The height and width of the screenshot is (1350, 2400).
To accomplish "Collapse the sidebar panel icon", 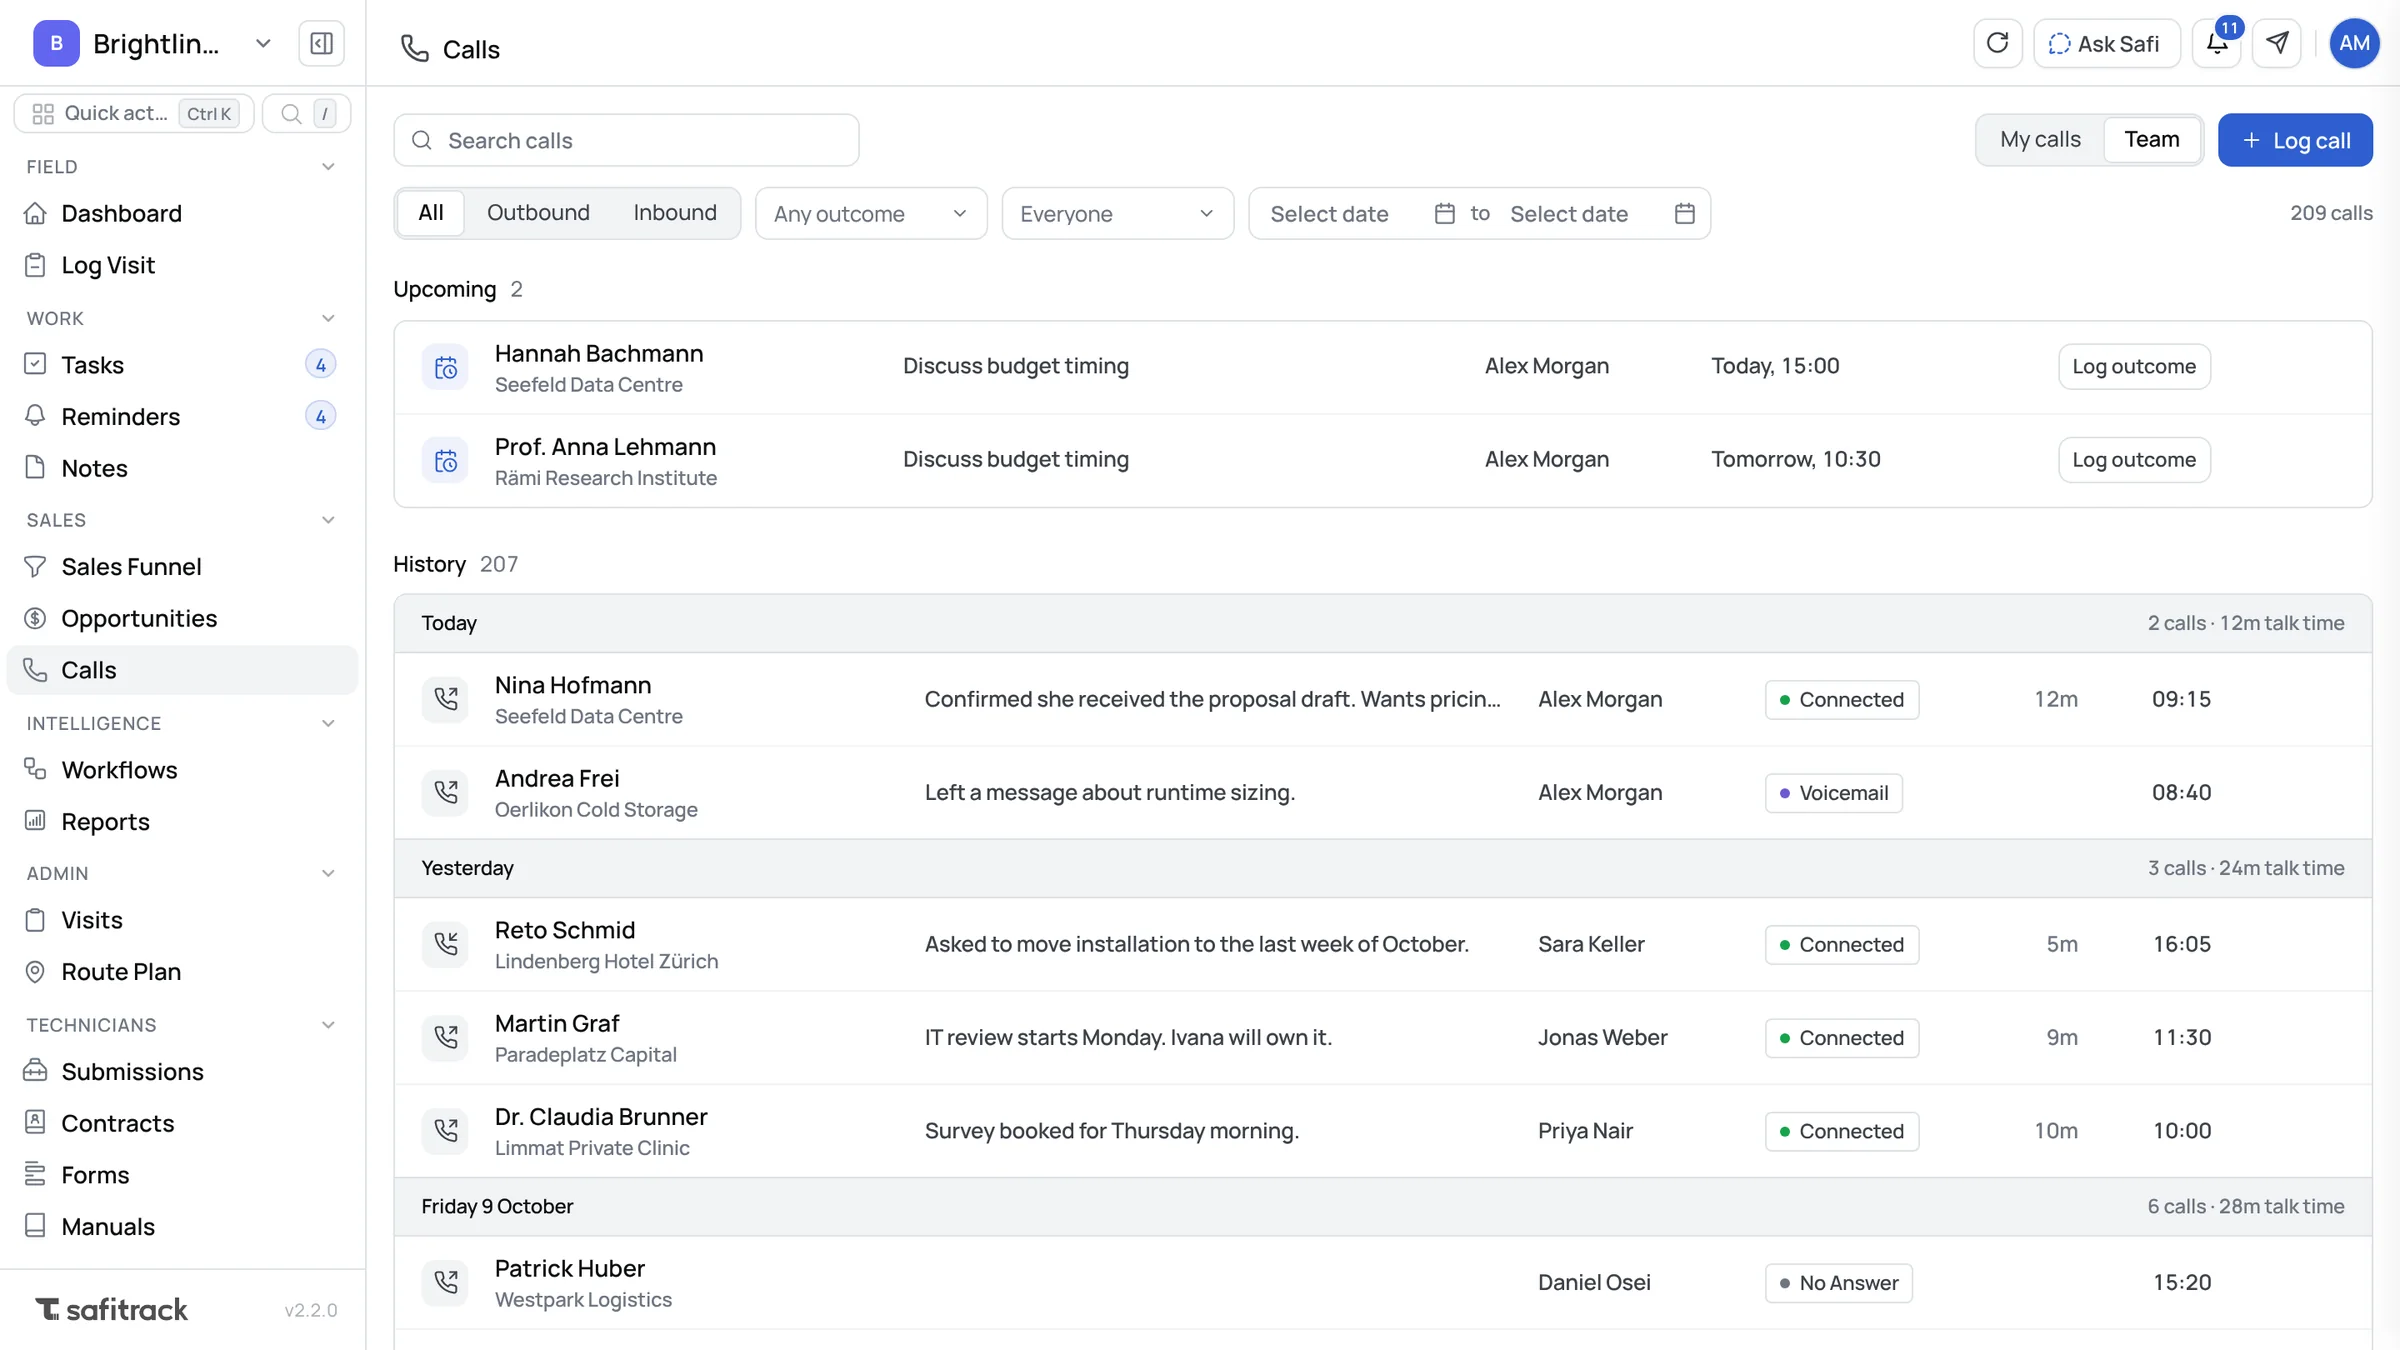I will [x=321, y=43].
